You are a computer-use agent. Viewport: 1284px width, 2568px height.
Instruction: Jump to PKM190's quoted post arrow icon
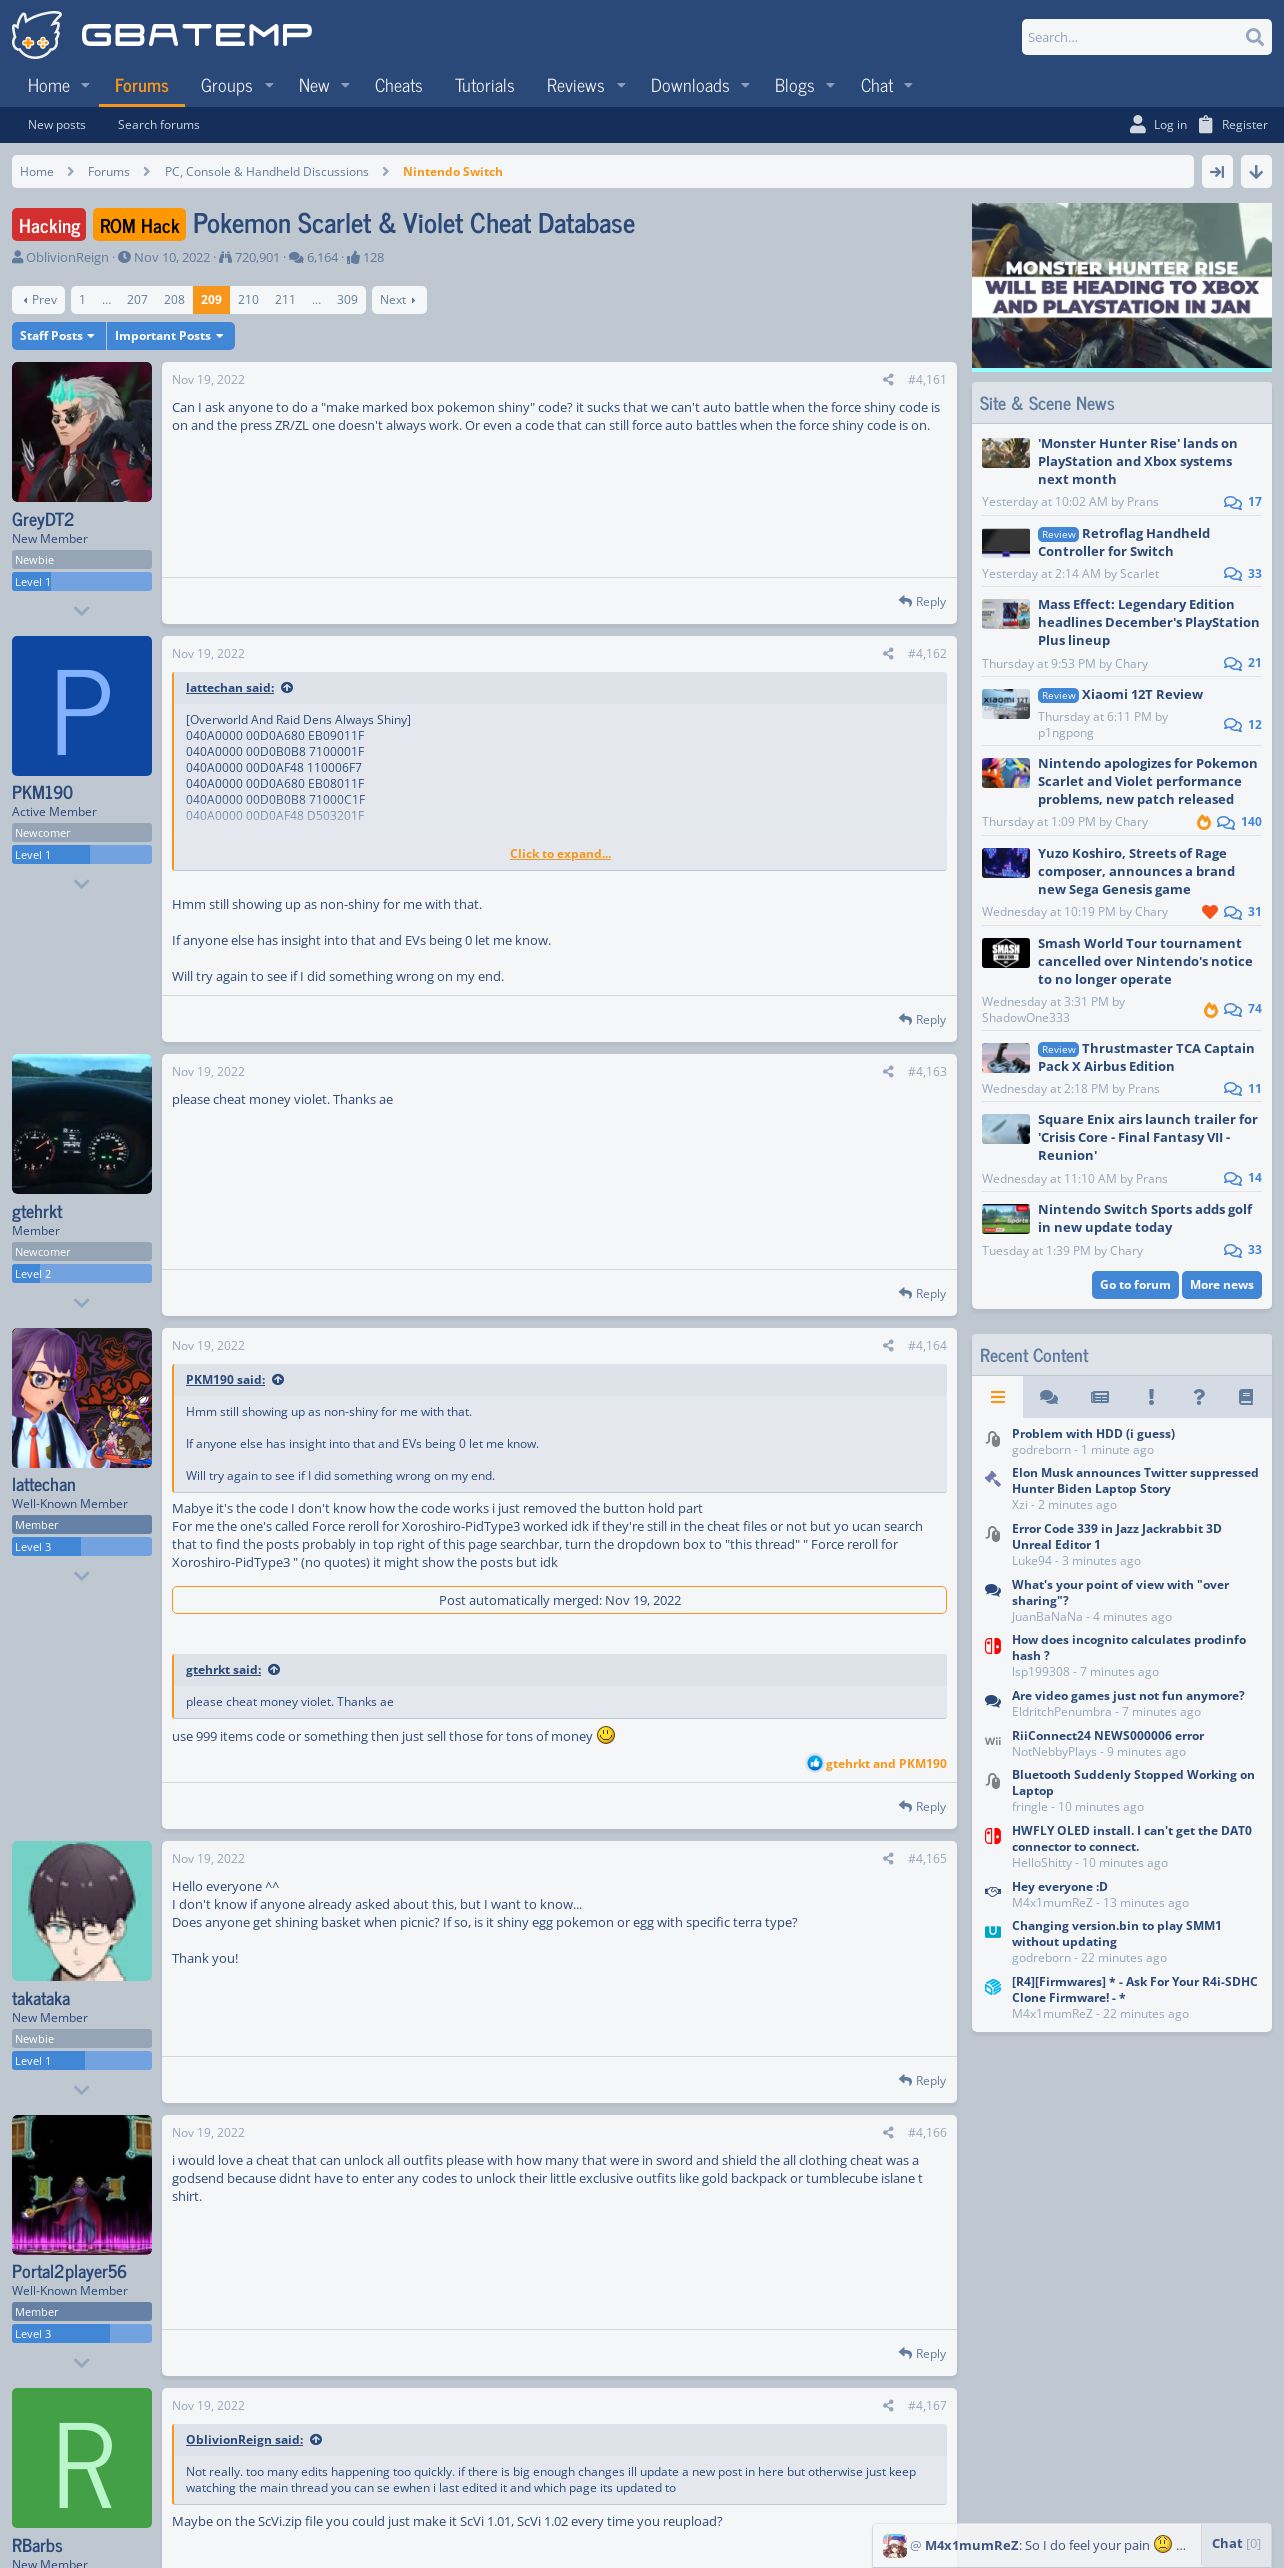(278, 1380)
